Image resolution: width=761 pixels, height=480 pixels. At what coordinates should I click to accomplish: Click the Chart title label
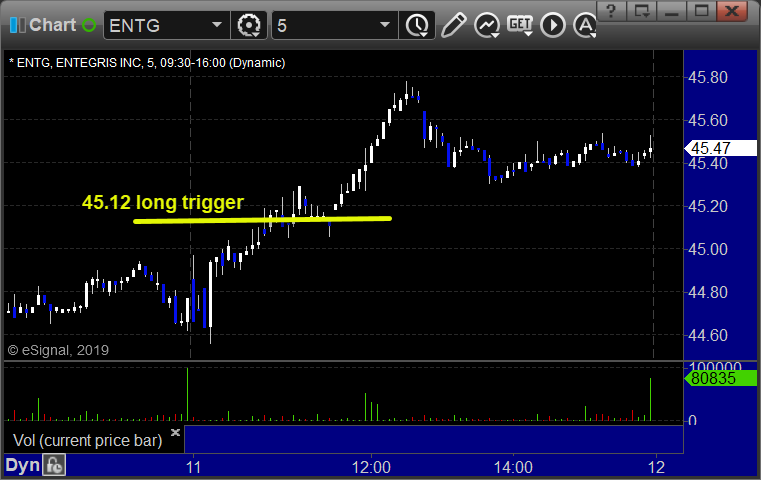tap(52, 25)
